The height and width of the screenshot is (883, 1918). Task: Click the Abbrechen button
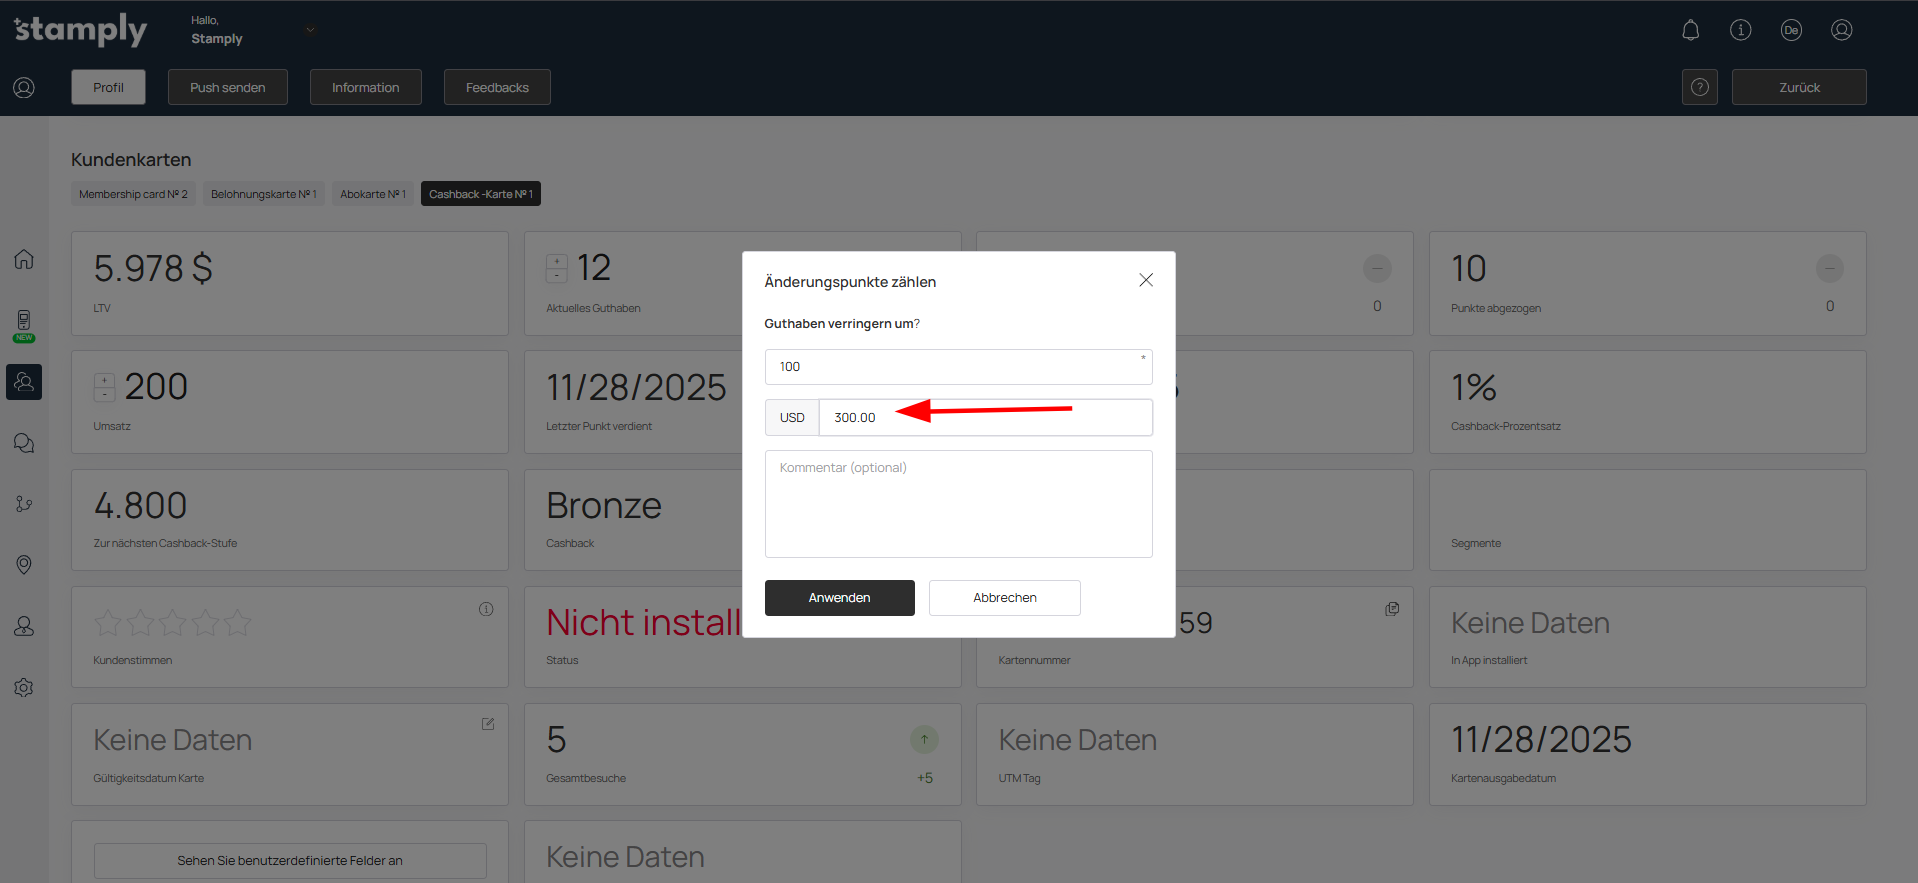1004,598
